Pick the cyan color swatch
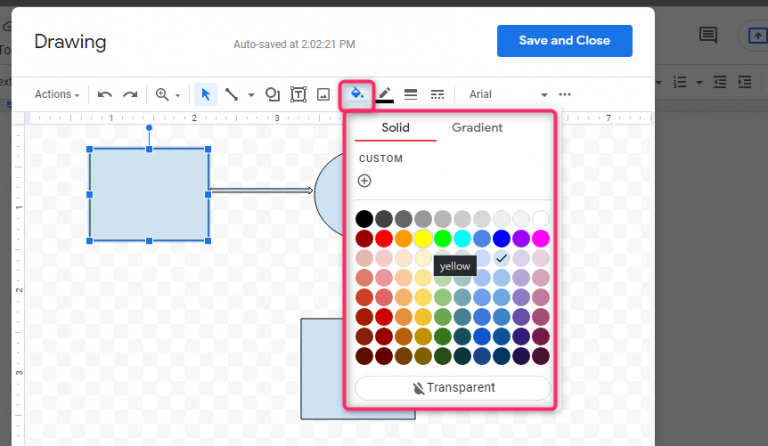 (x=462, y=238)
